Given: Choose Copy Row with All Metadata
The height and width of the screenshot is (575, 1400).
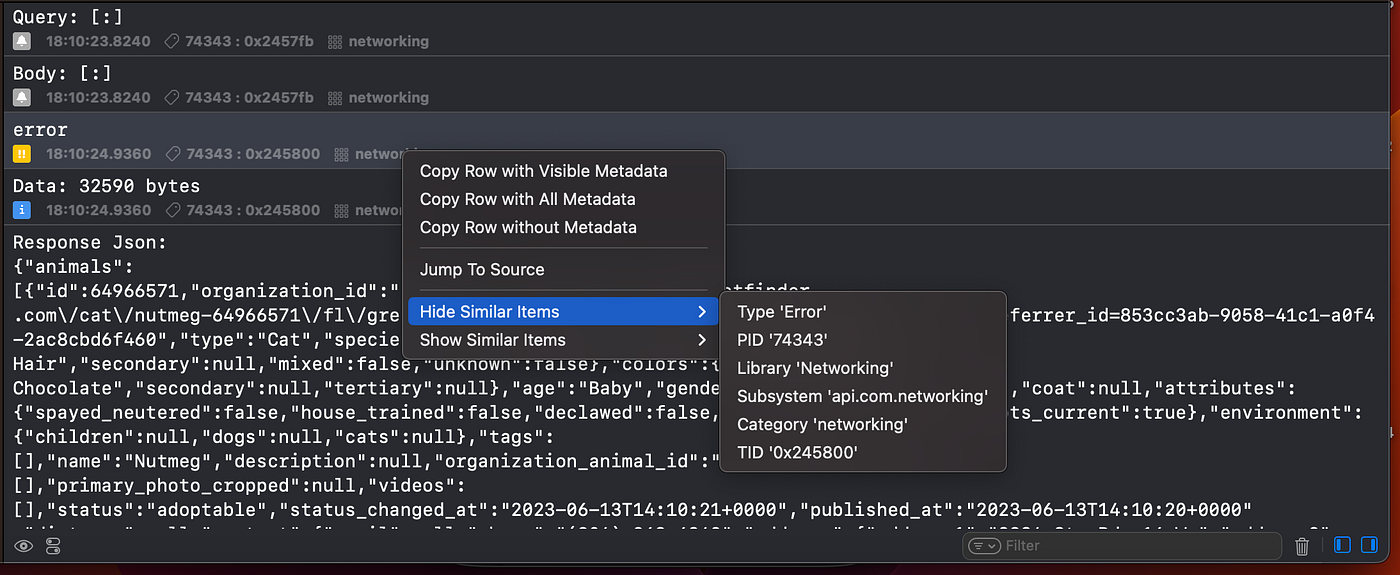Looking at the screenshot, I should pos(527,199).
